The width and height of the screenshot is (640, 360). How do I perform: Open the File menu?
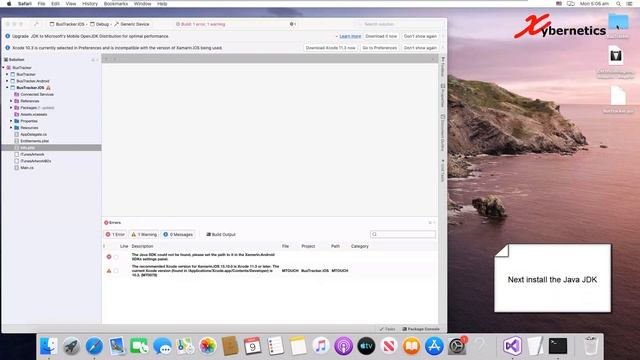pos(41,4)
